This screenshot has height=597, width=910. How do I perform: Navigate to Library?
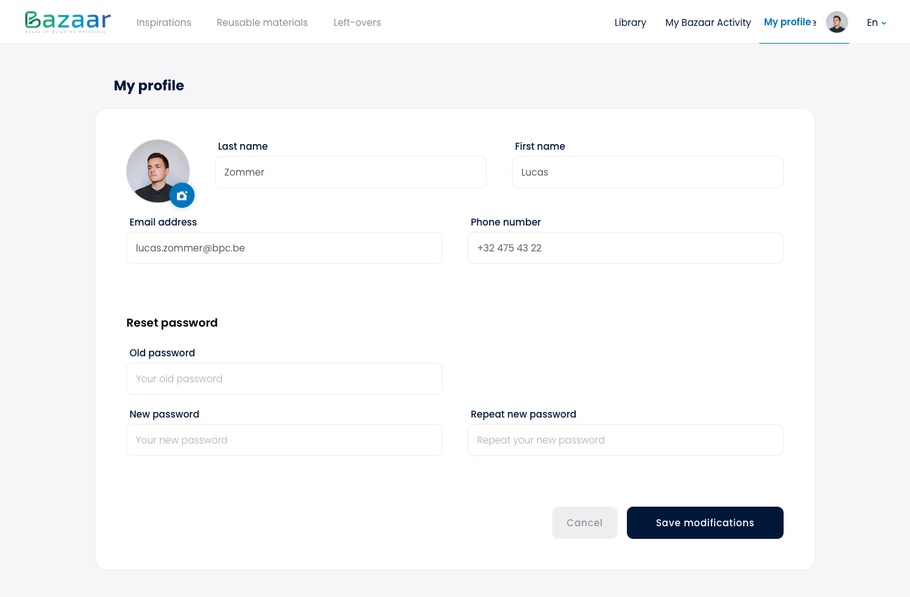coord(630,22)
